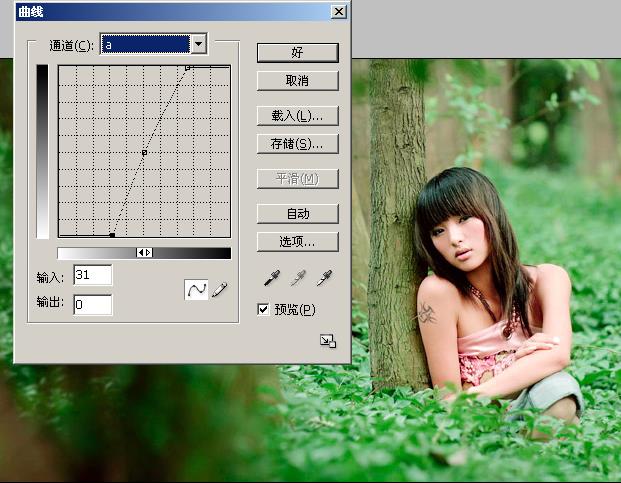This screenshot has height=483, width=621.
Task: Click the horizontal input gradient bar
Action: click(x=144, y=253)
